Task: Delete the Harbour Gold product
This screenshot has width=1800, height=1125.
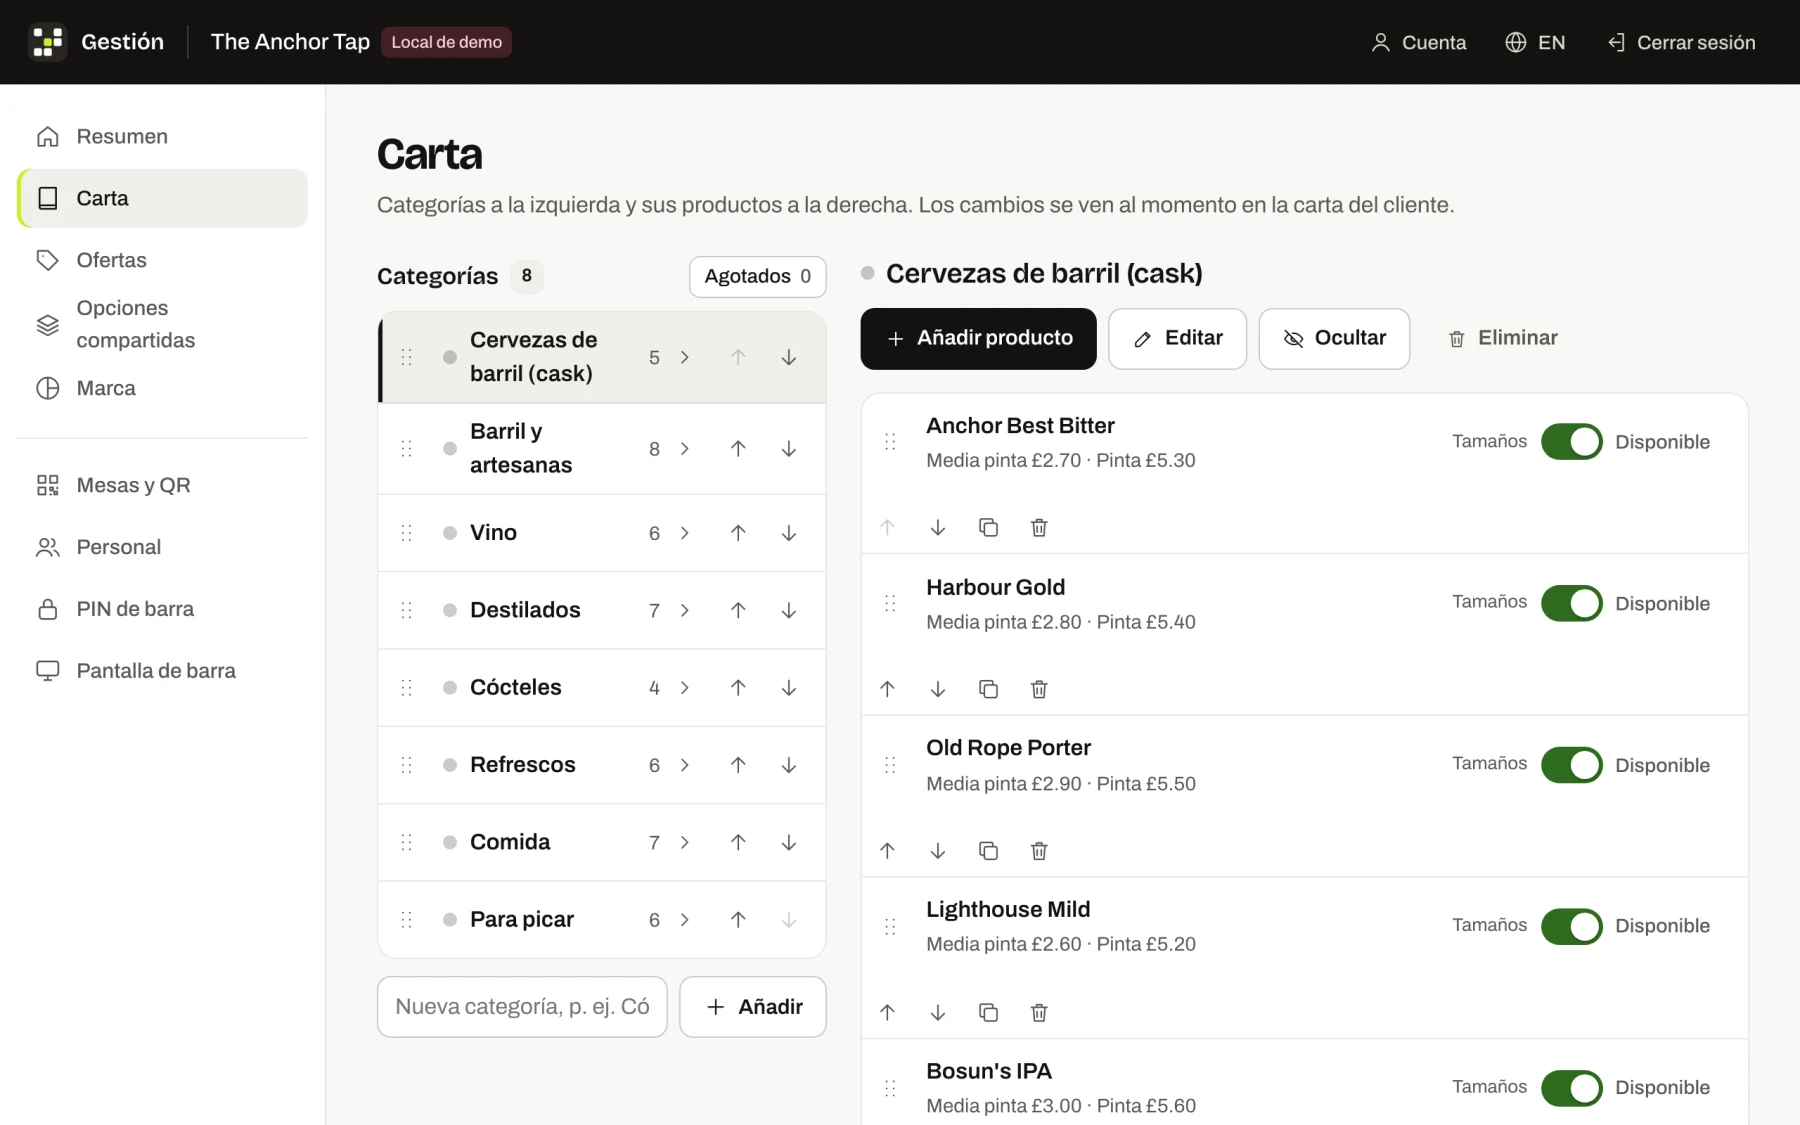Action: click(x=1039, y=689)
